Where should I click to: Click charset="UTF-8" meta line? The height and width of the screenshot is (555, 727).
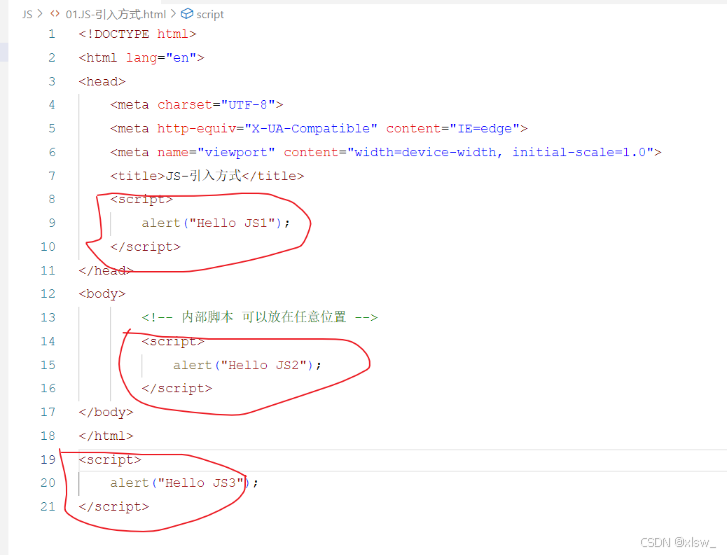click(x=197, y=105)
